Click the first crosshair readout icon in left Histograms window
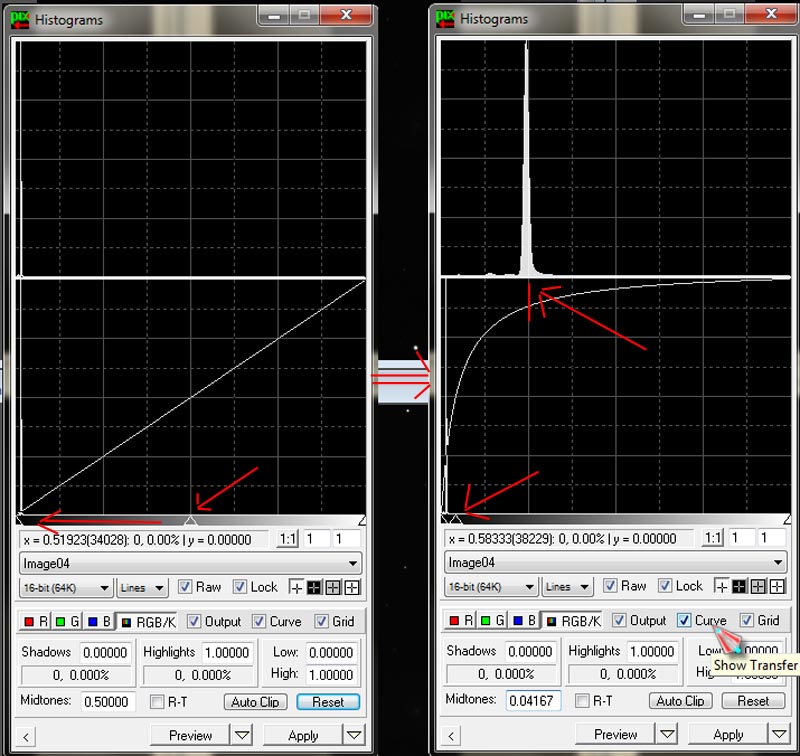This screenshot has width=800, height=756. 297,587
